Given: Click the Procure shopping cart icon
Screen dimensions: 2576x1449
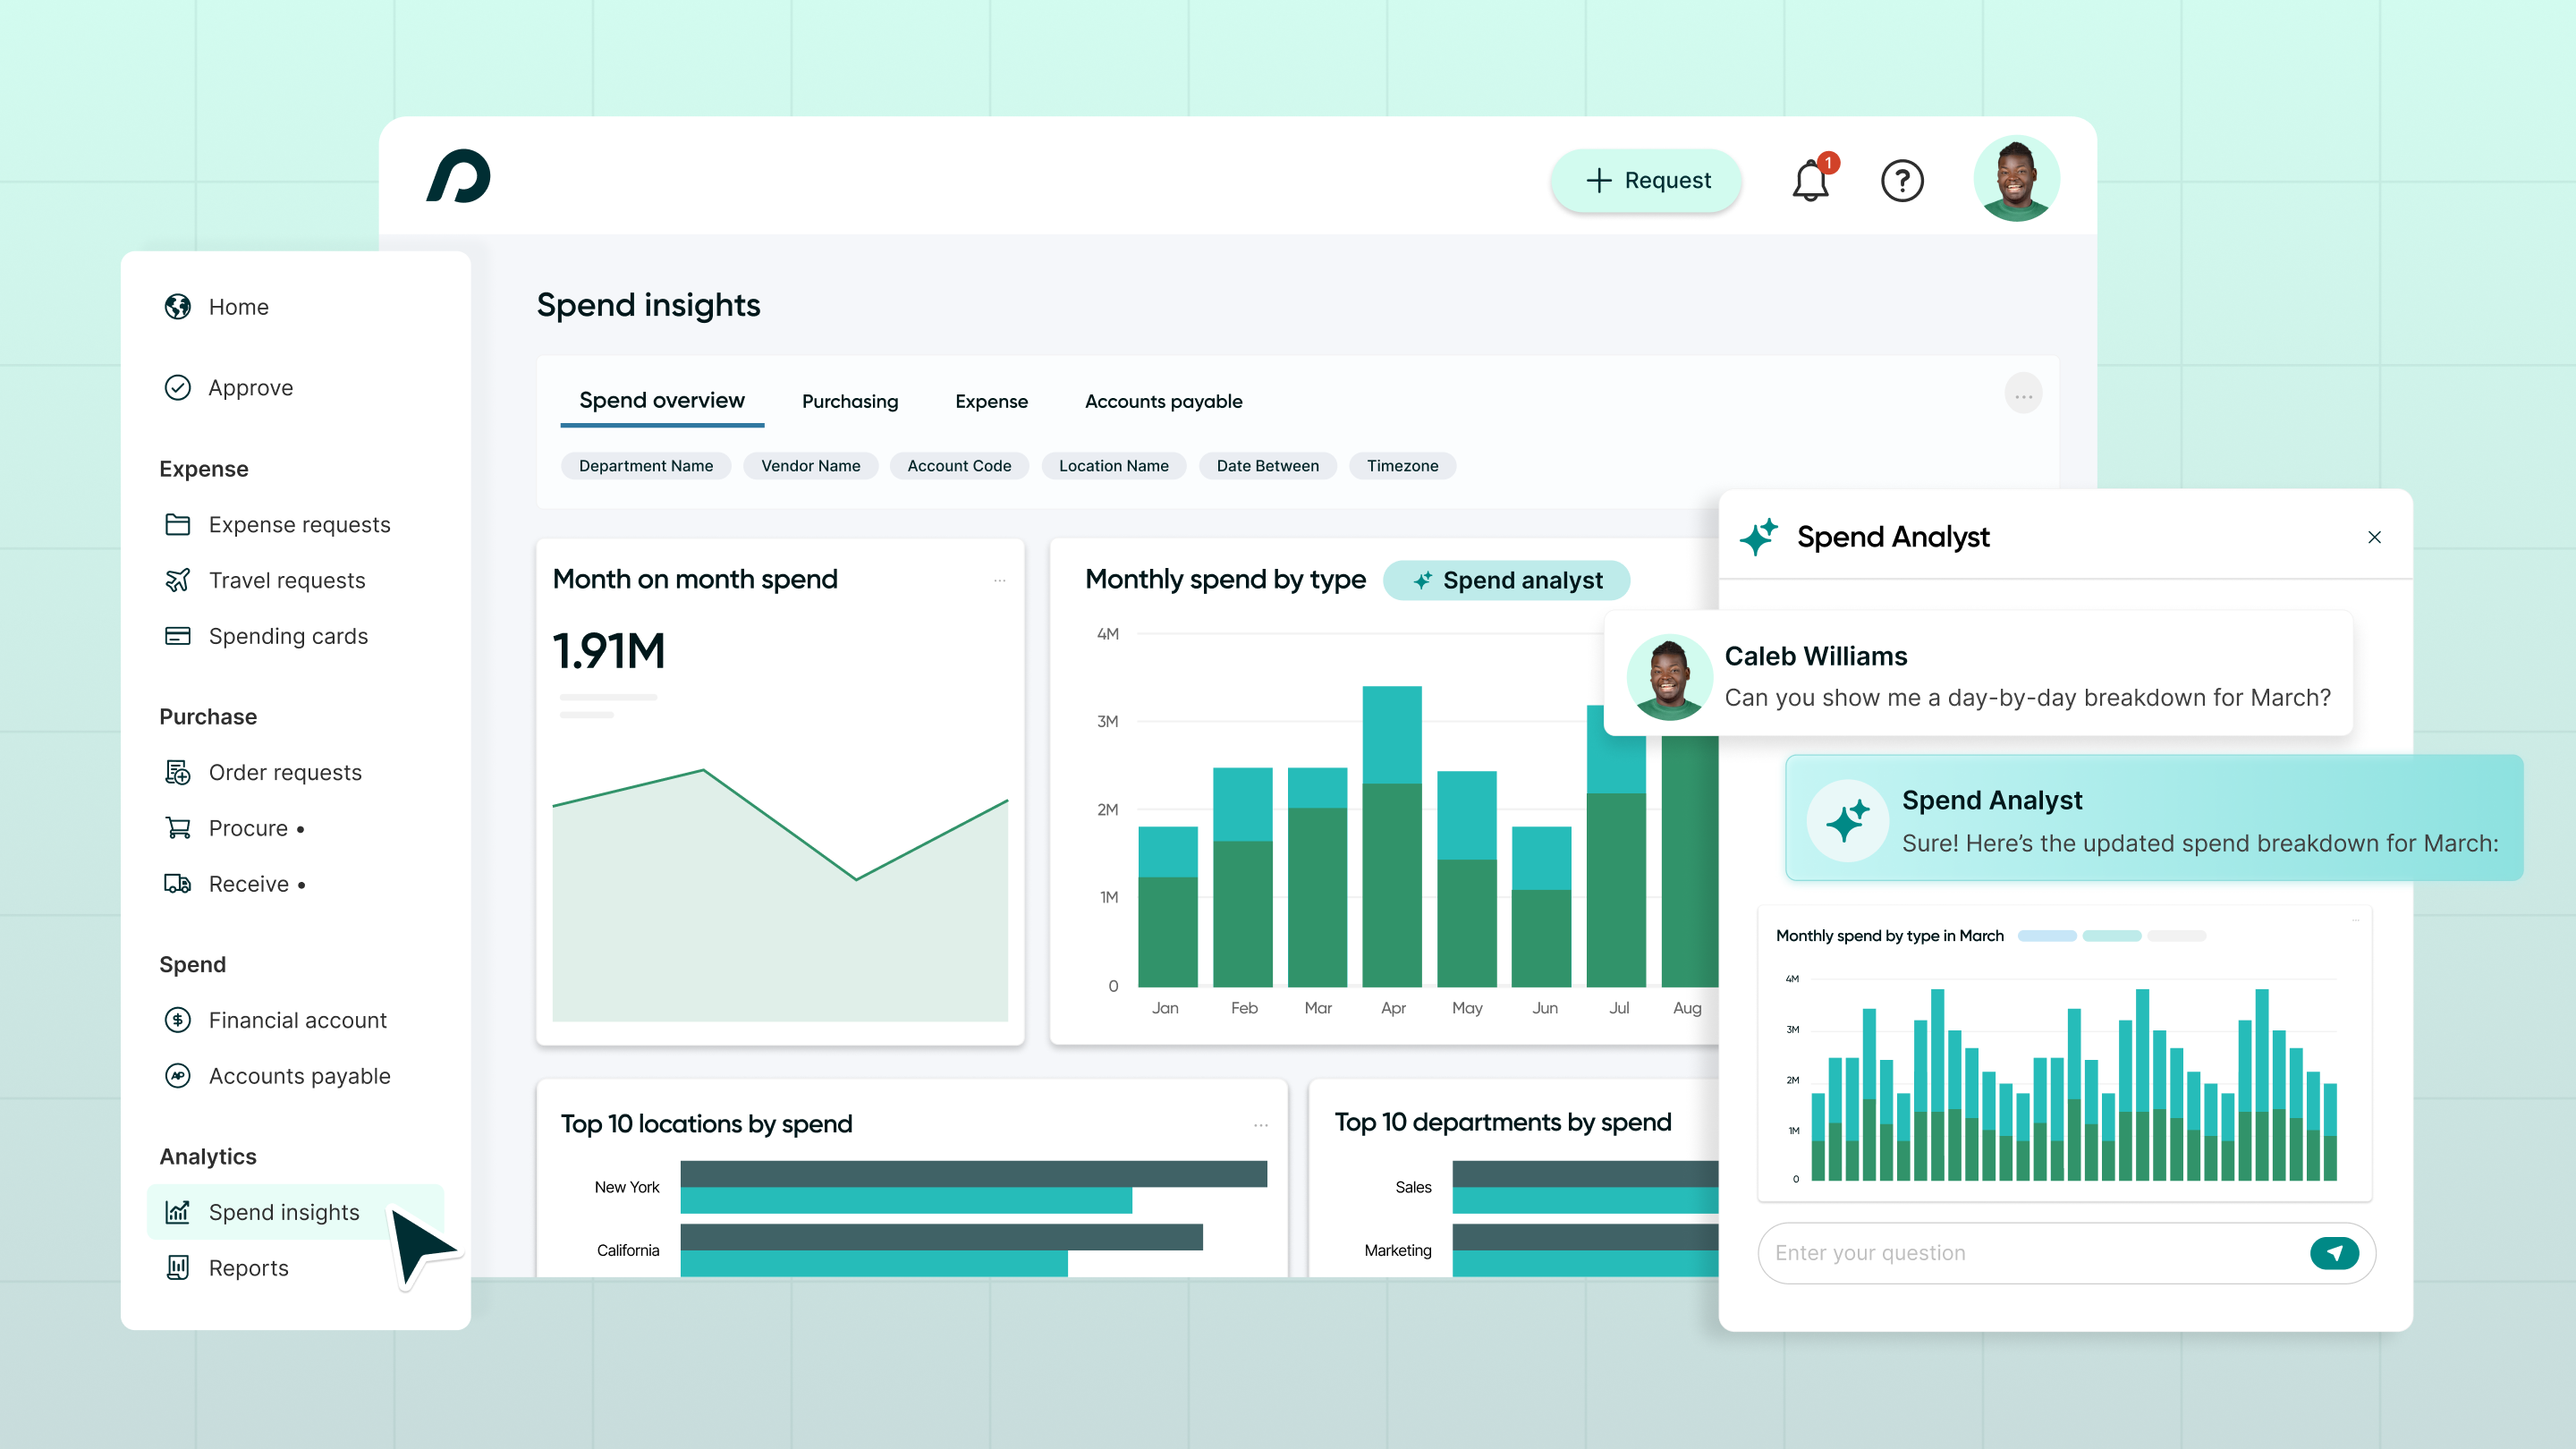Looking at the screenshot, I should click(x=178, y=828).
